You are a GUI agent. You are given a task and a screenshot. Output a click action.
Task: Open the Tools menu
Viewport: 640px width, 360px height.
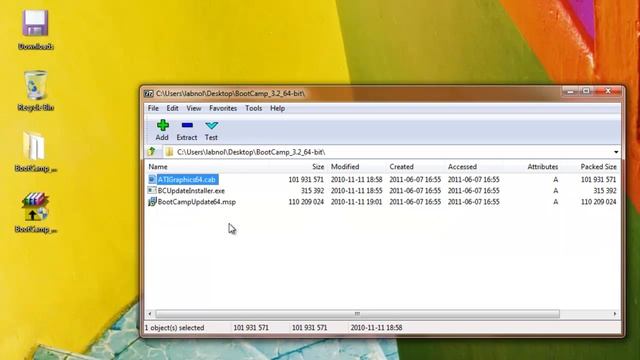coord(253,108)
